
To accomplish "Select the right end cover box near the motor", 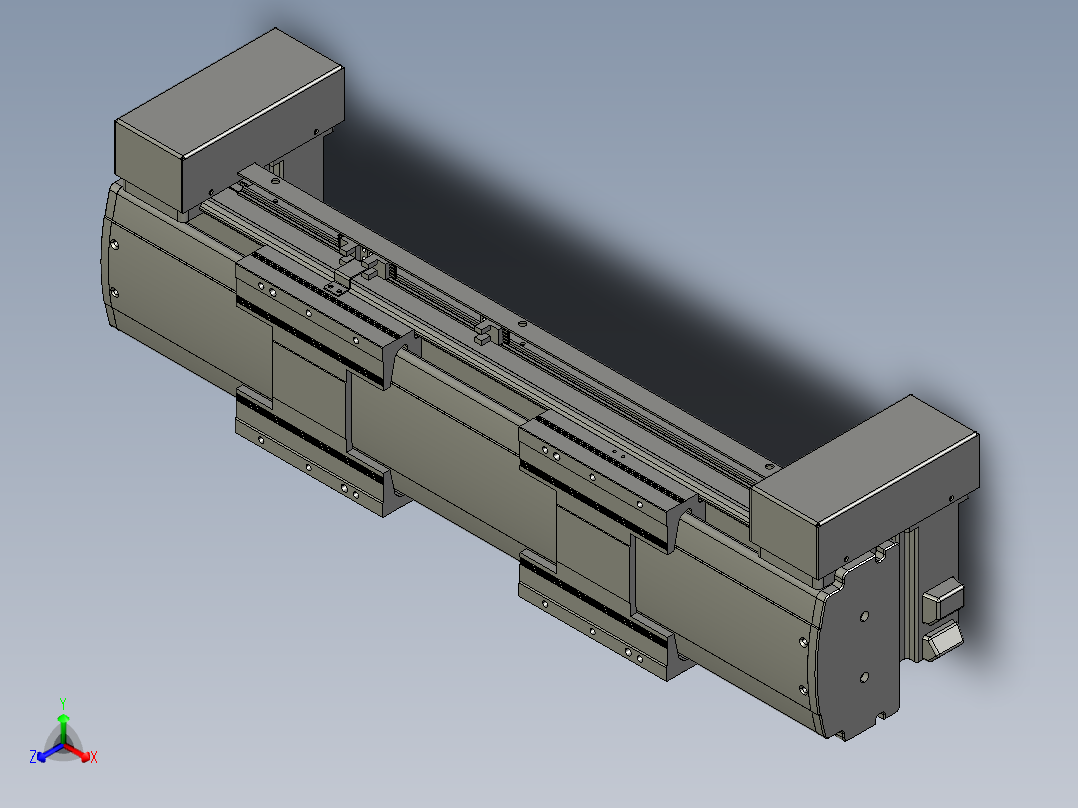I will (865, 486).
